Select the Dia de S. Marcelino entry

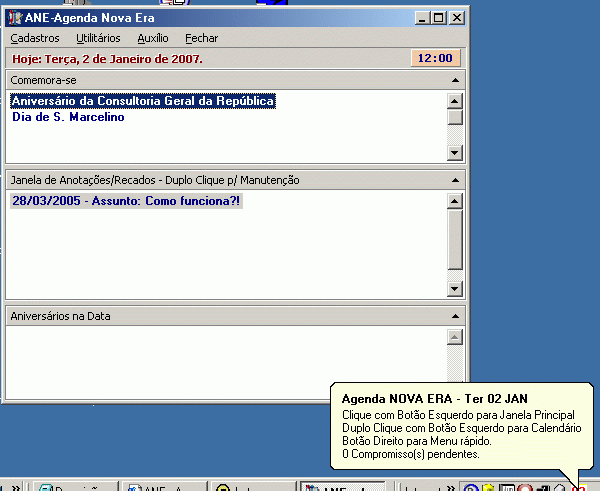click(68, 117)
